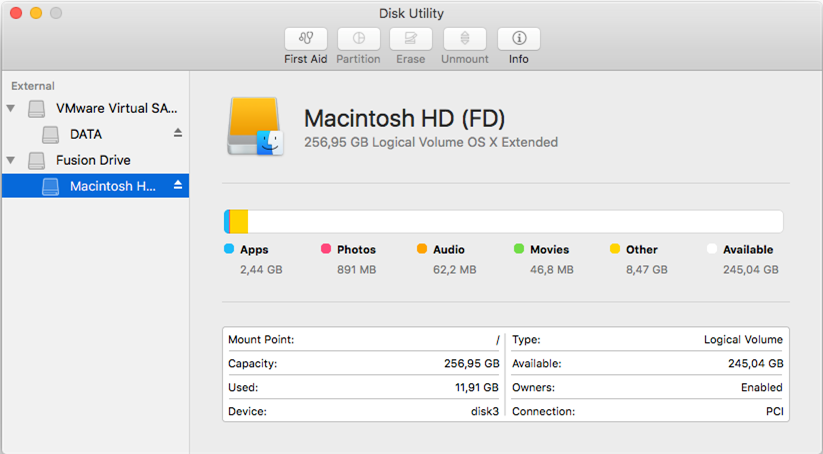Click the "2,44 GB" Apps size
Viewport: 823px width, 454px height.
click(x=261, y=270)
